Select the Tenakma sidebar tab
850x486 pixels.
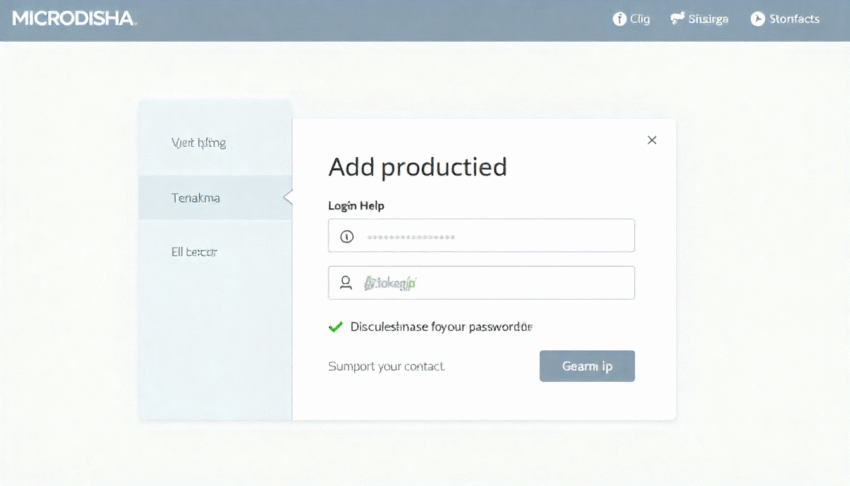196,198
